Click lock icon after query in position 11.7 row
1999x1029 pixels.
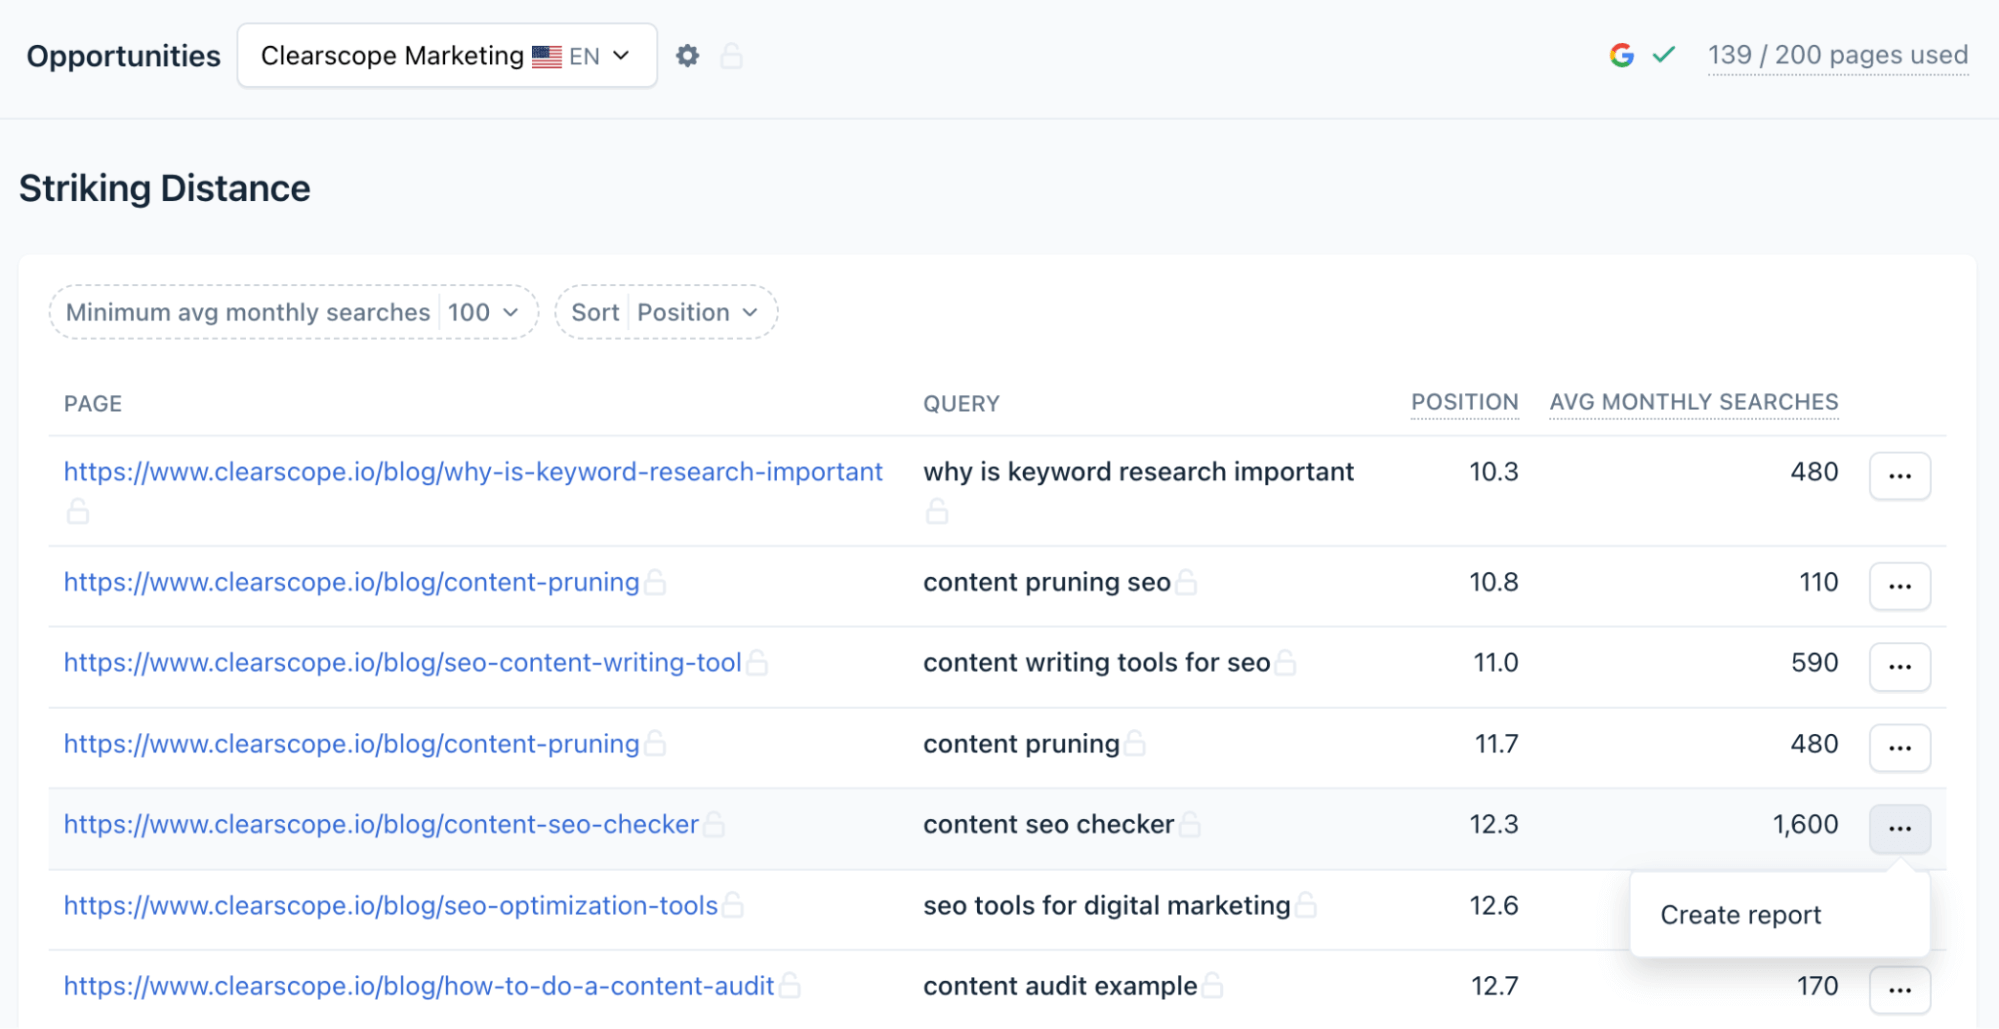pyautogui.click(x=1135, y=744)
